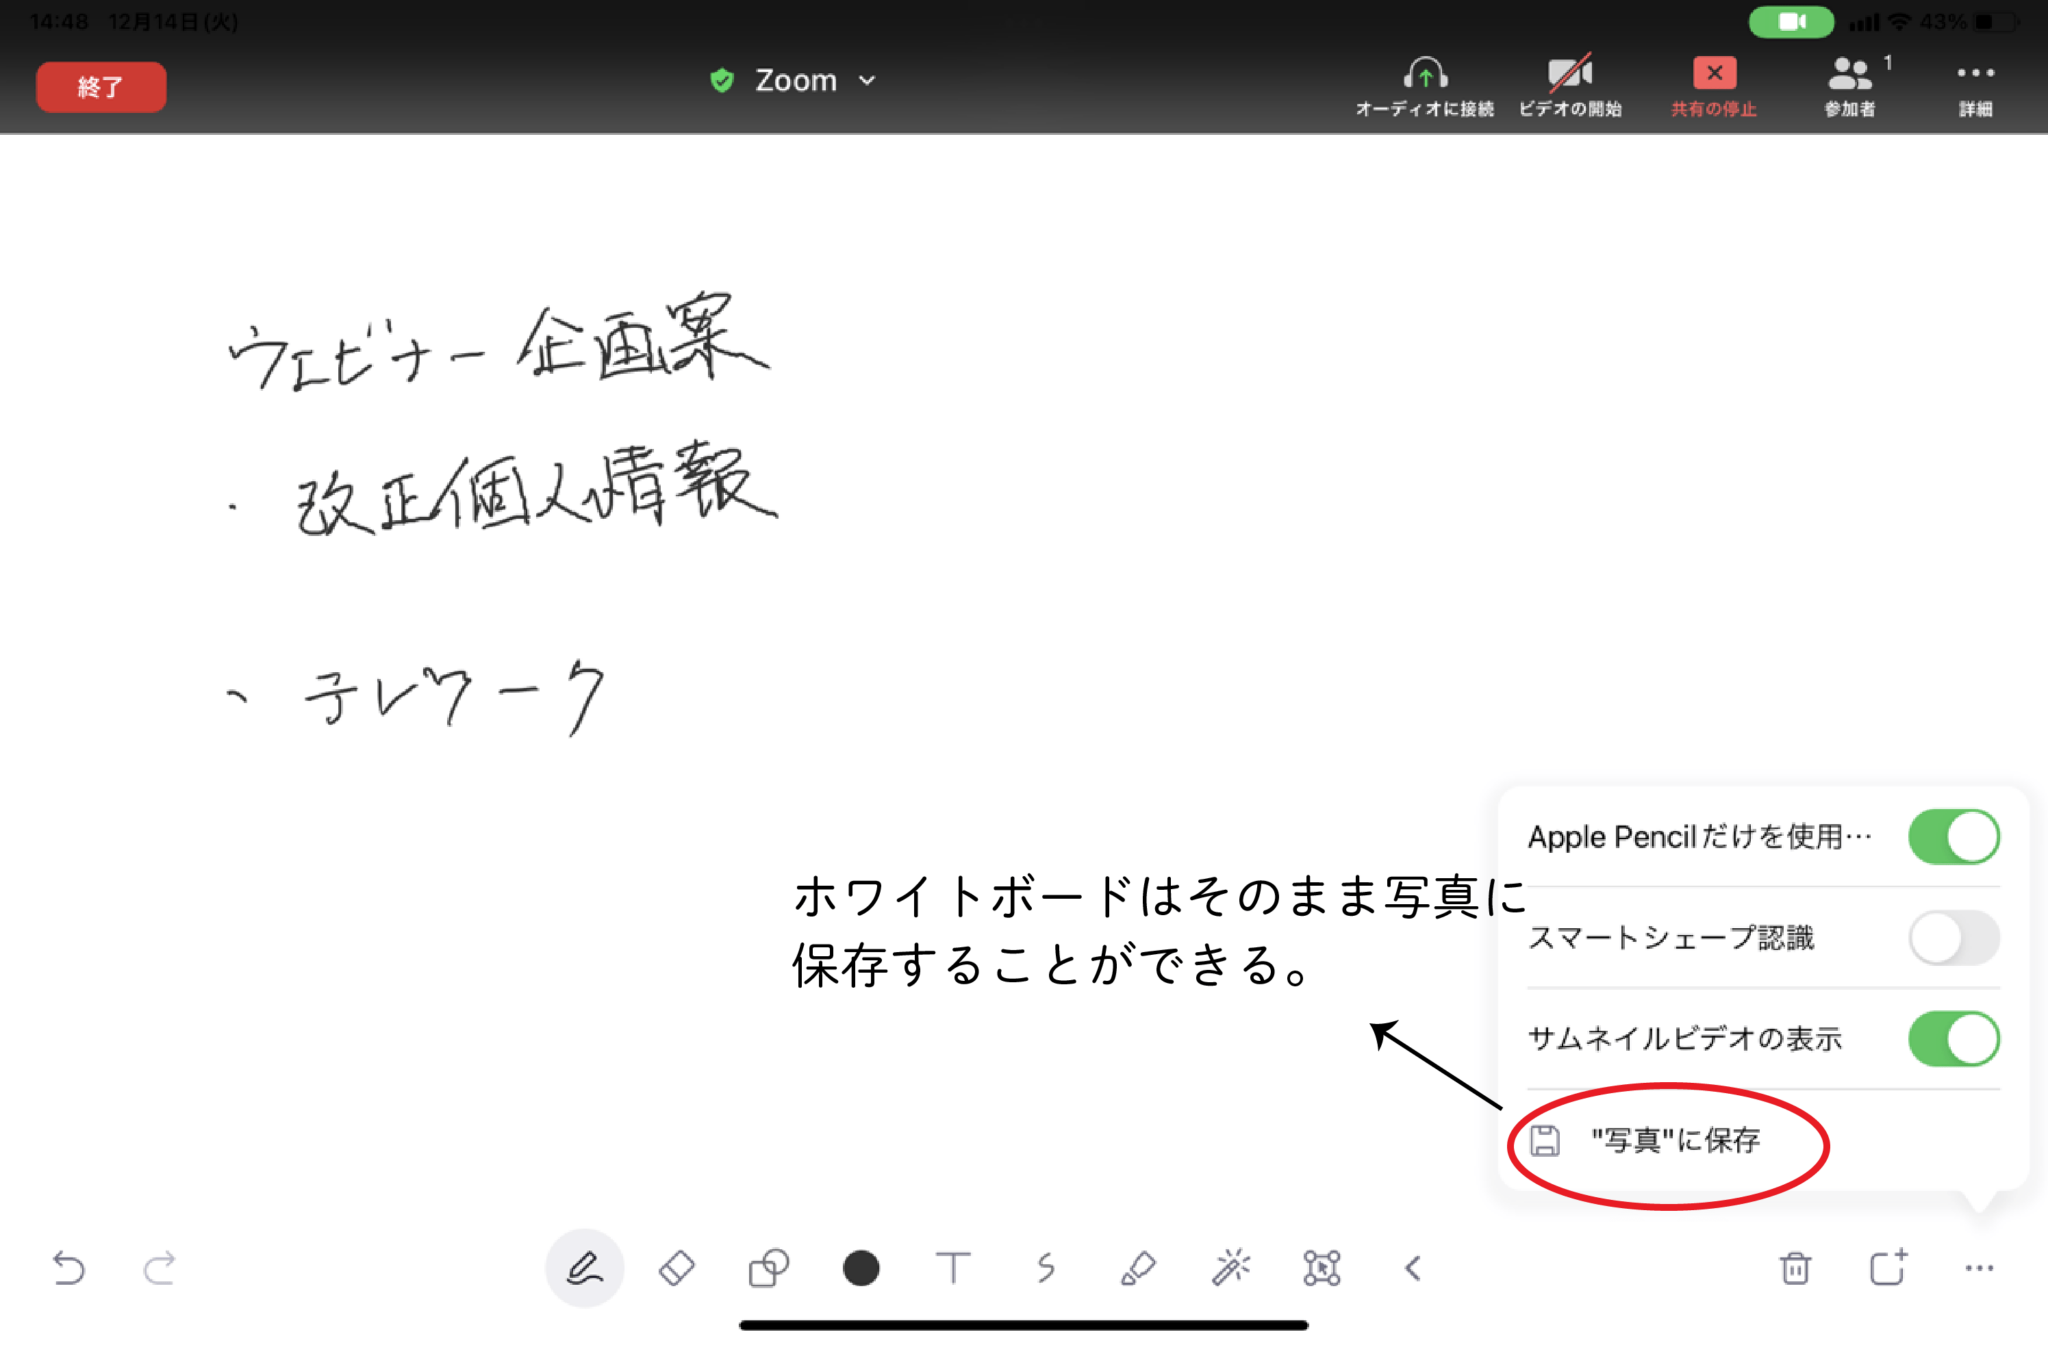Collapse the toolbar with the left chevron

pos(1413,1268)
